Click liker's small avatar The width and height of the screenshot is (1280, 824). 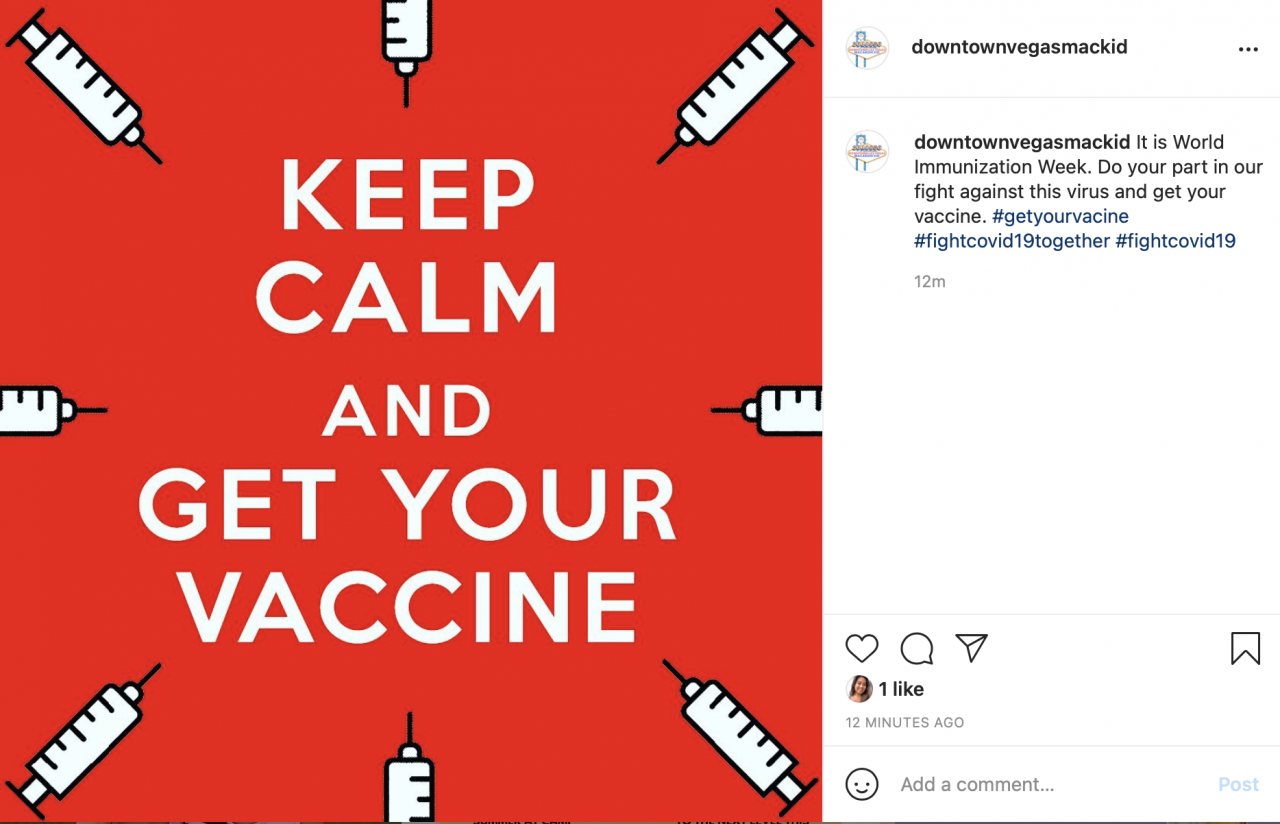(859, 689)
